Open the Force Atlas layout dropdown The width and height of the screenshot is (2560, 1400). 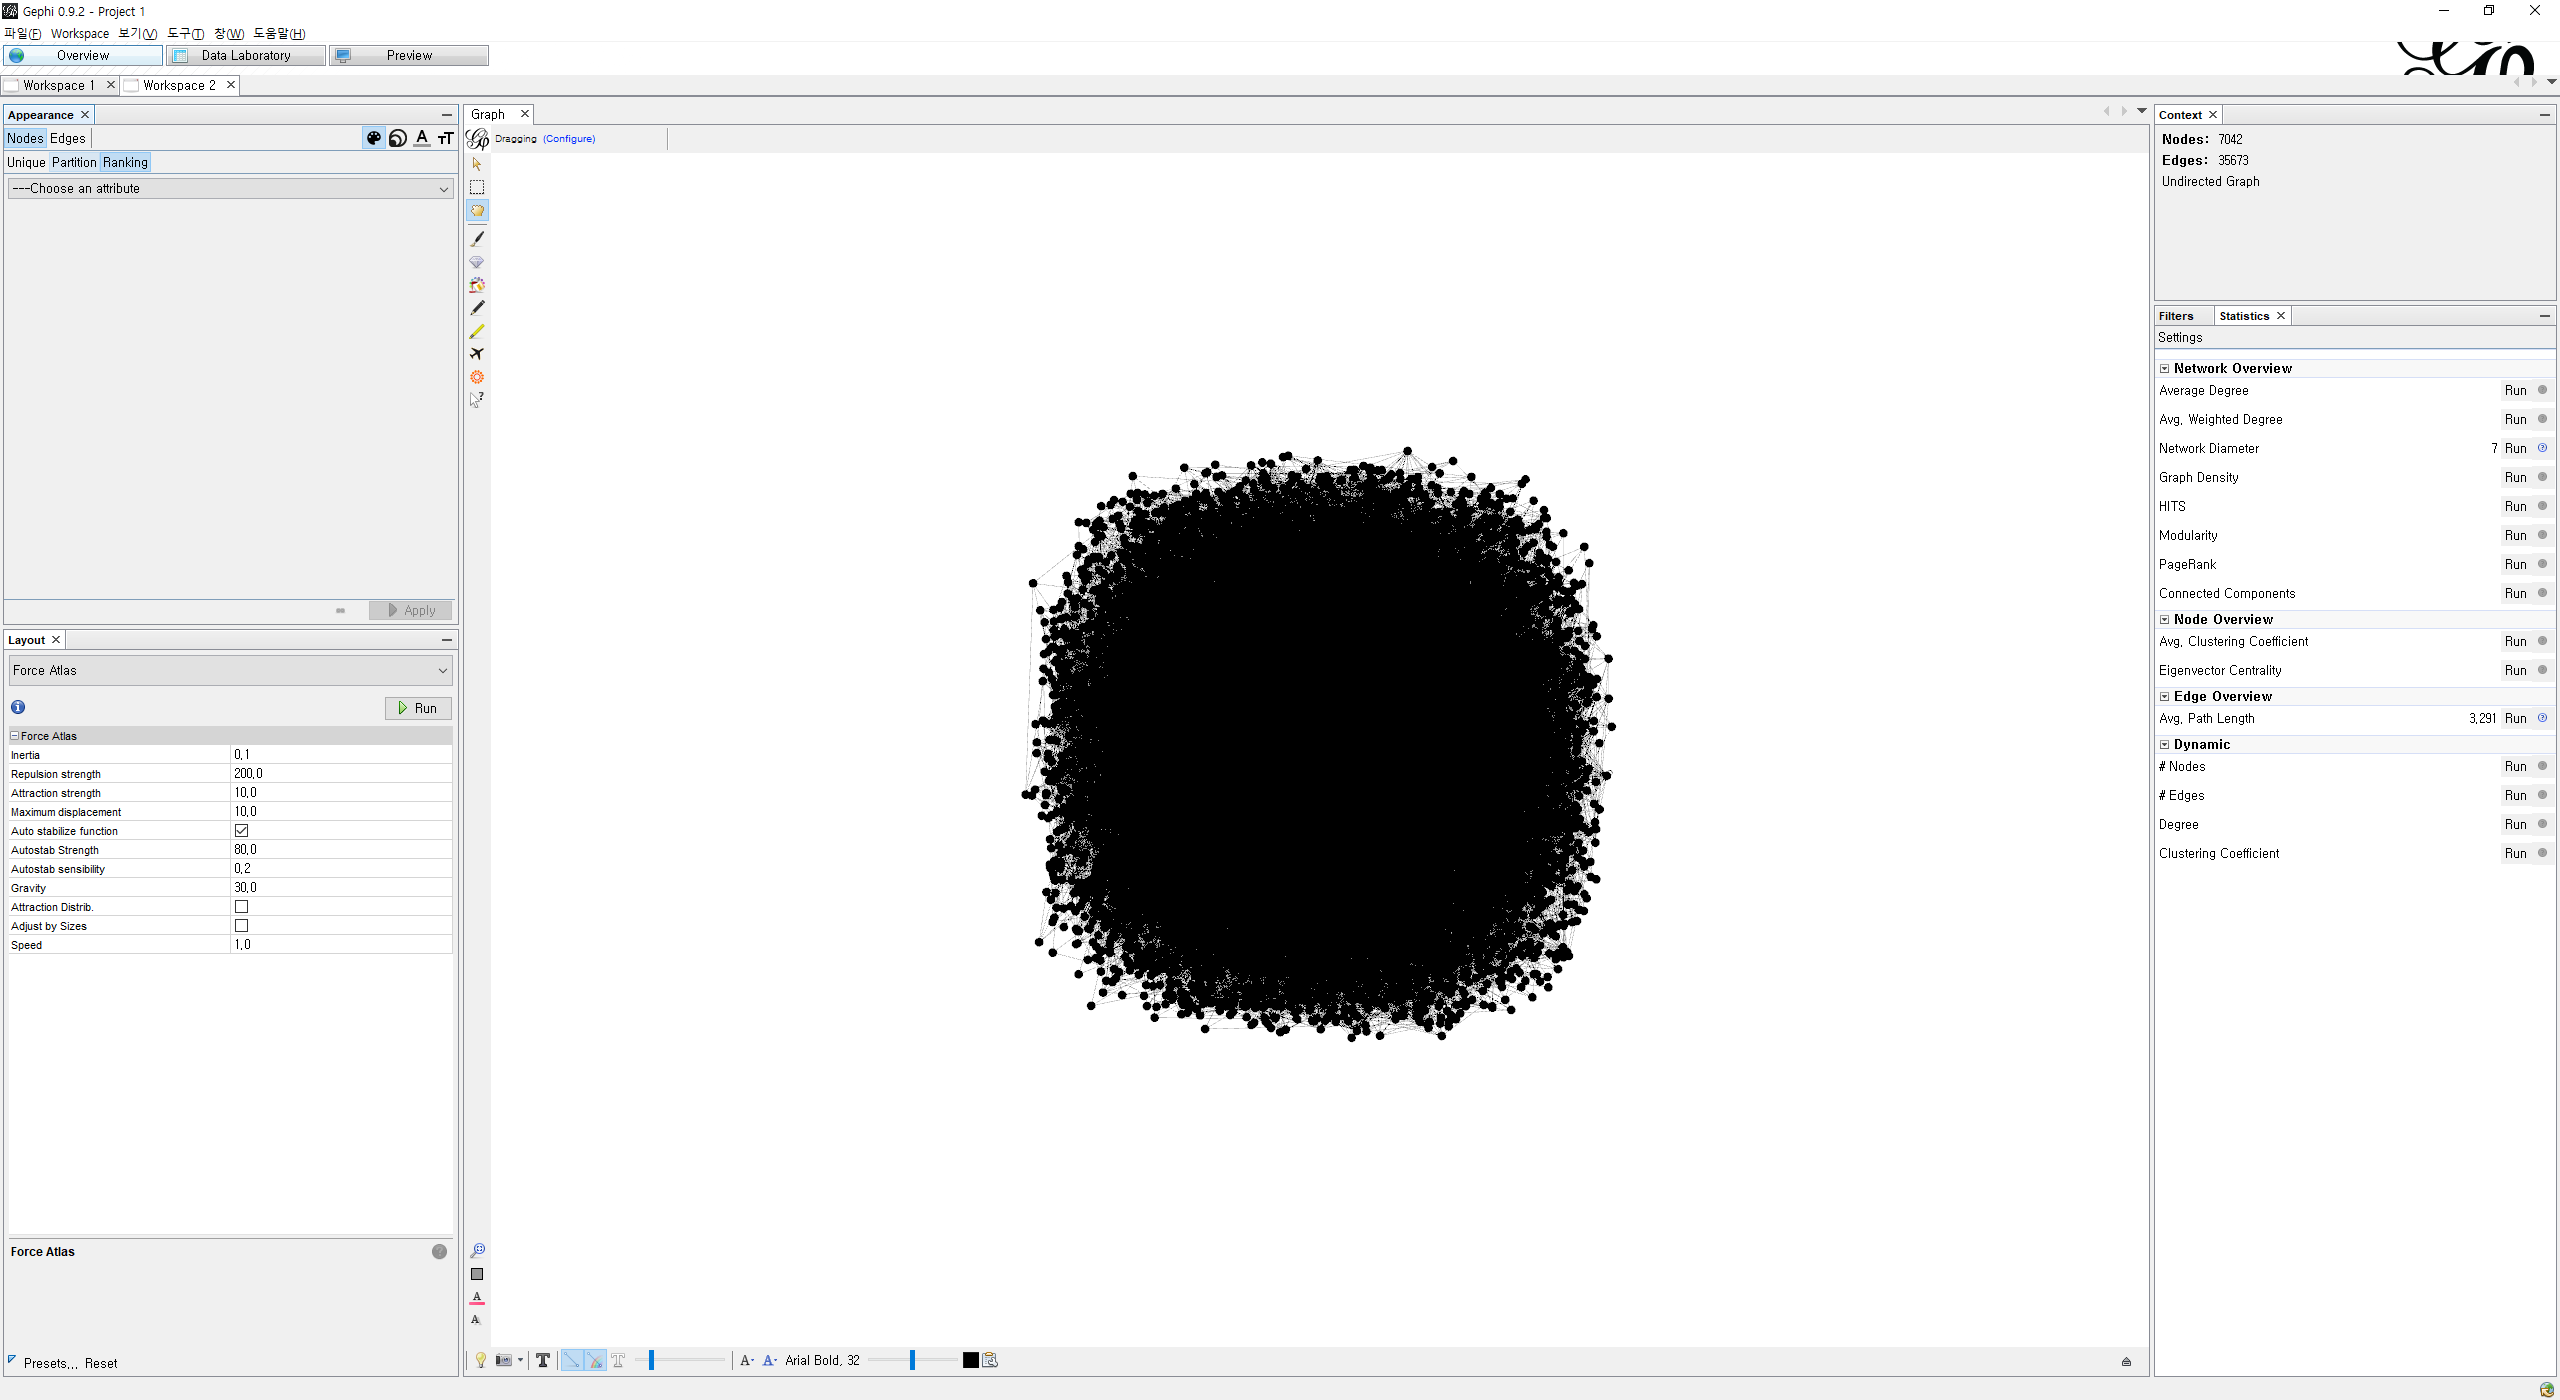pos(230,670)
